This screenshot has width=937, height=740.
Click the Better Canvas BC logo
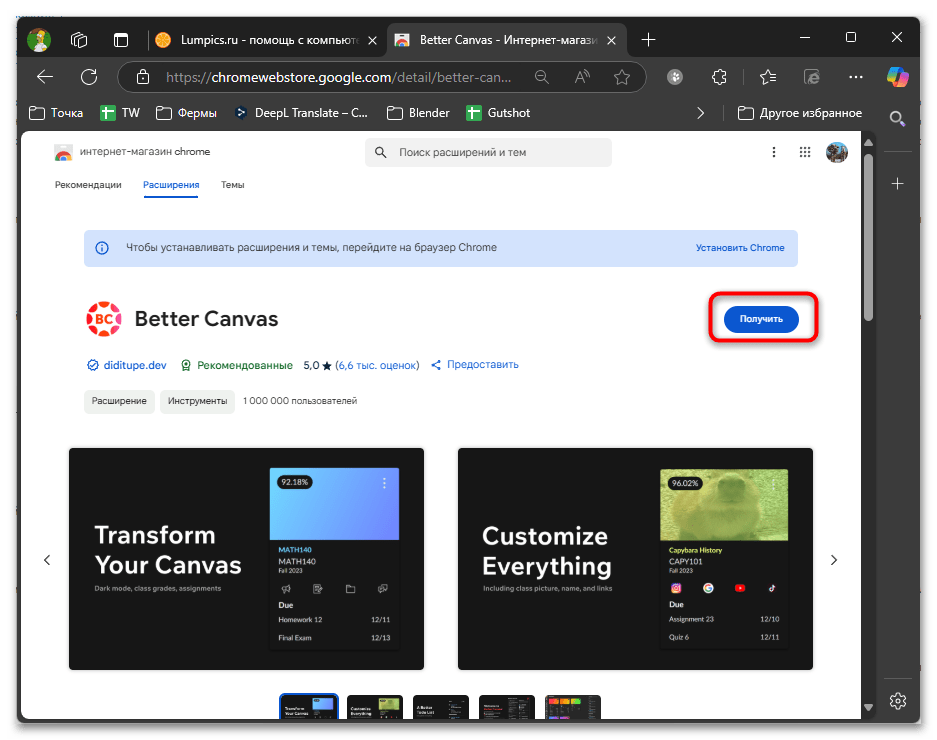pos(104,319)
